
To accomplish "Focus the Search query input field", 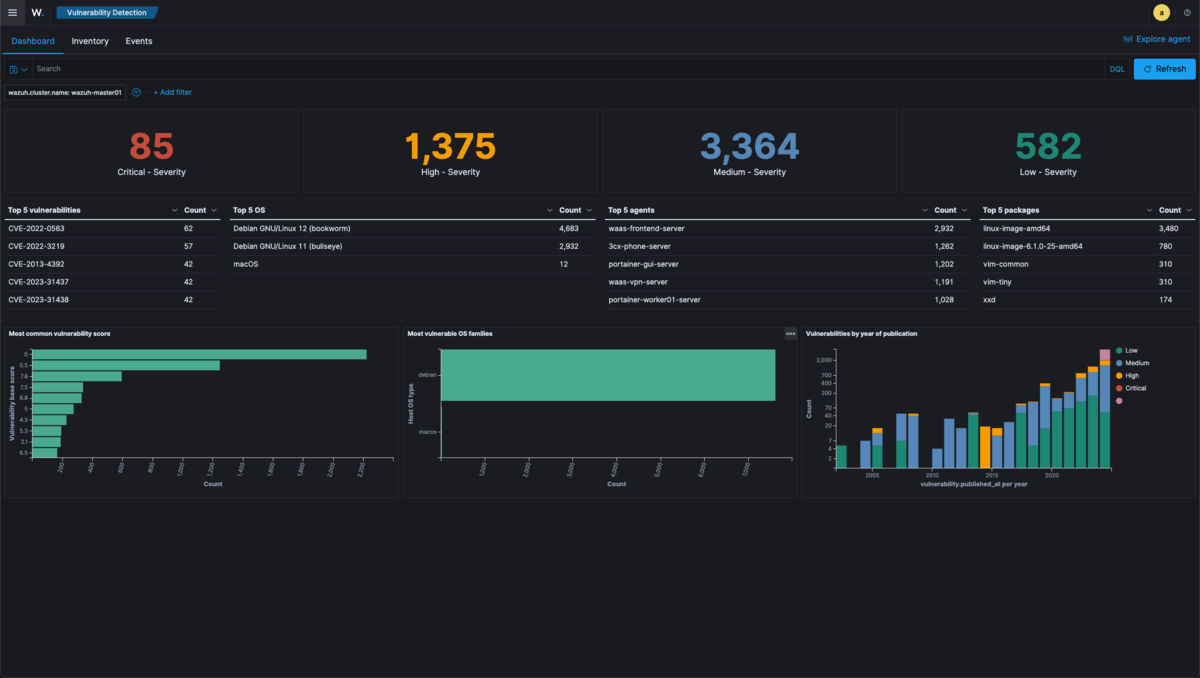I will [x=560, y=69].
